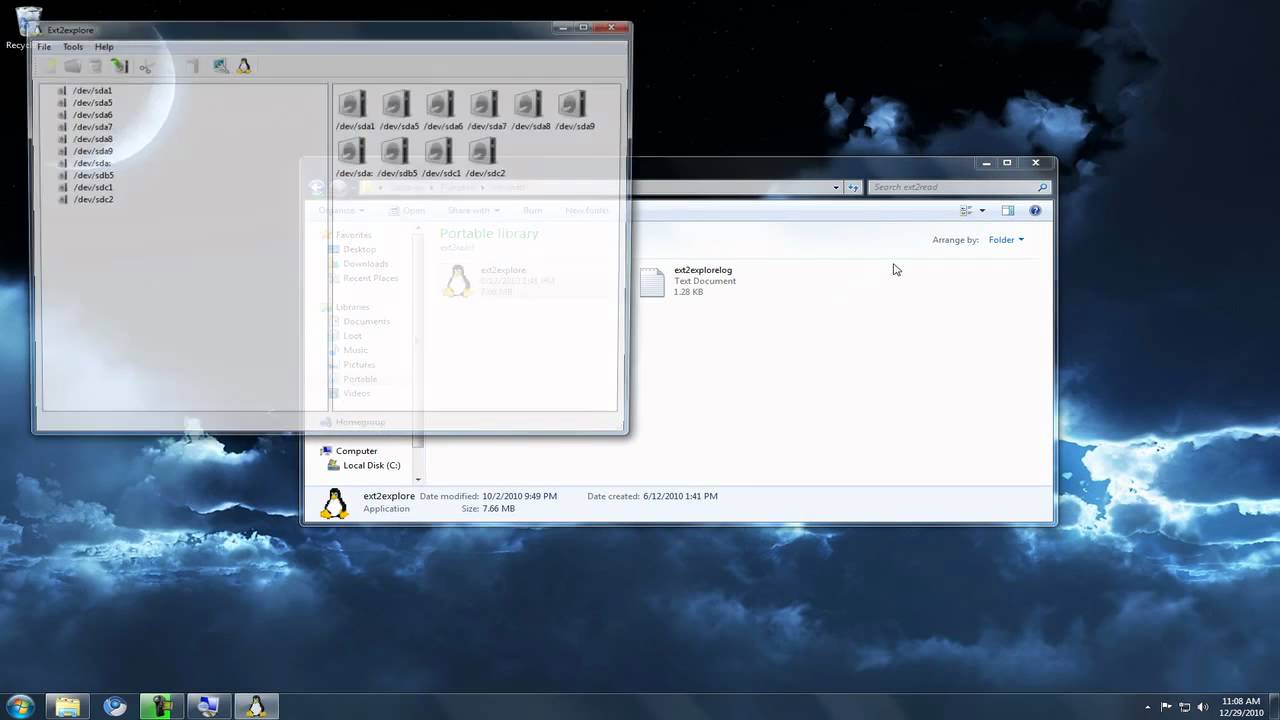Image resolution: width=1280 pixels, height=720 pixels.
Task: Click the /dev/sda1 drive icon in right pane
Action: coord(352,104)
